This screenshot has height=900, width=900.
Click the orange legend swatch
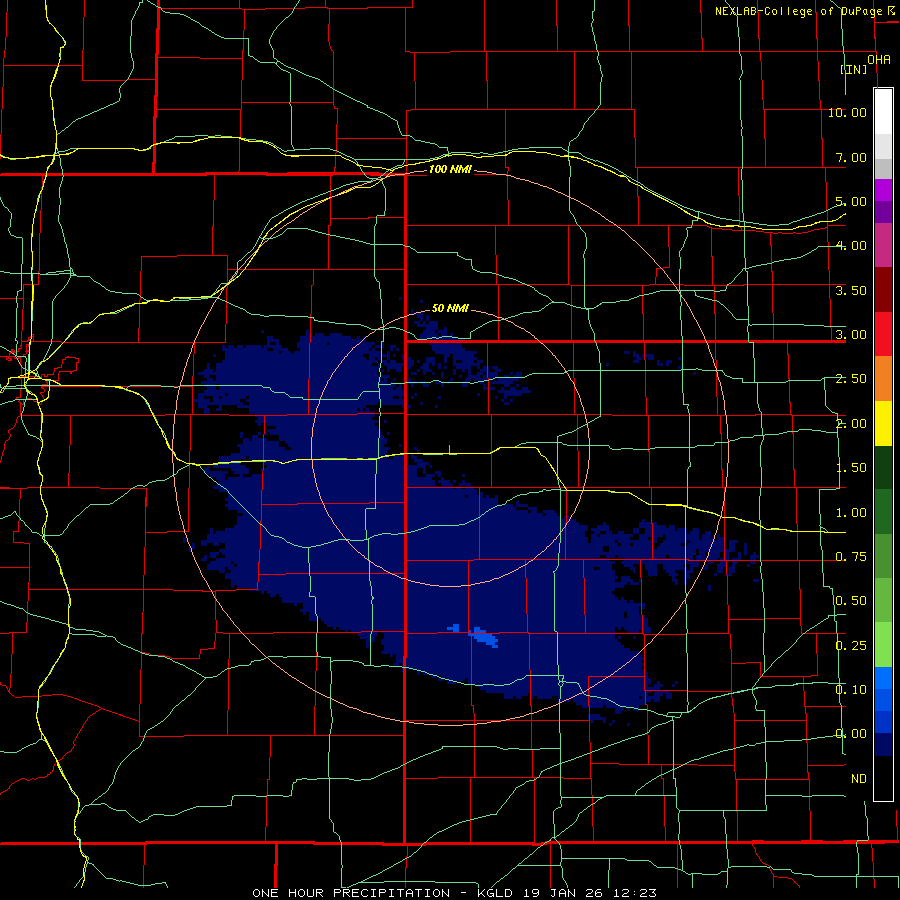pos(883,378)
